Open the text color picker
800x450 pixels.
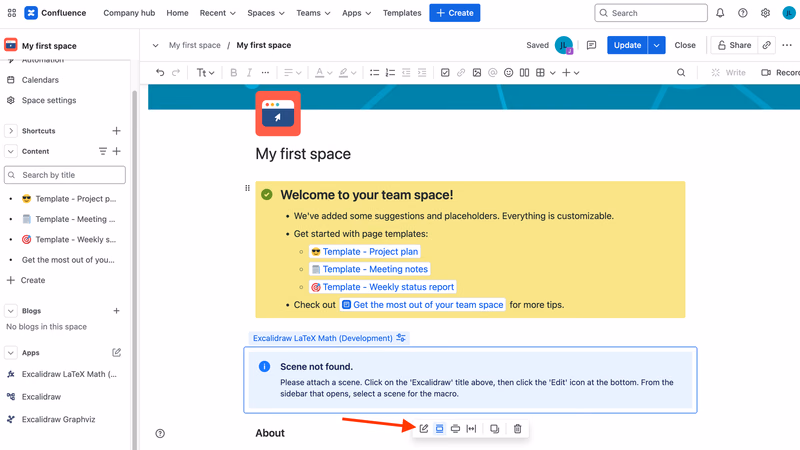point(323,72)
